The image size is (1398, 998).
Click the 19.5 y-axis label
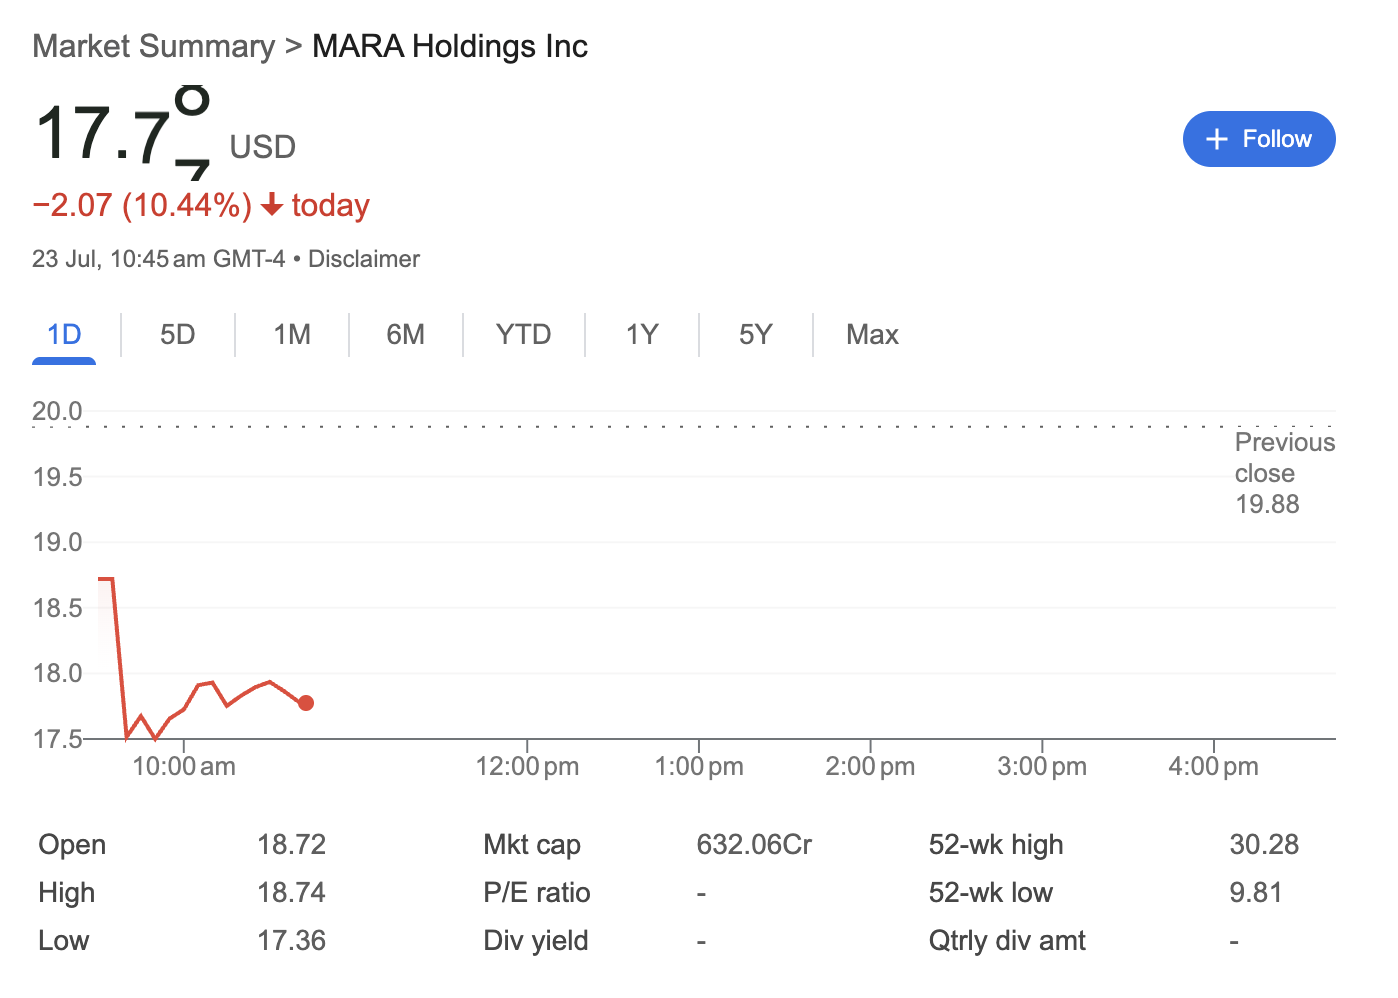57,477
